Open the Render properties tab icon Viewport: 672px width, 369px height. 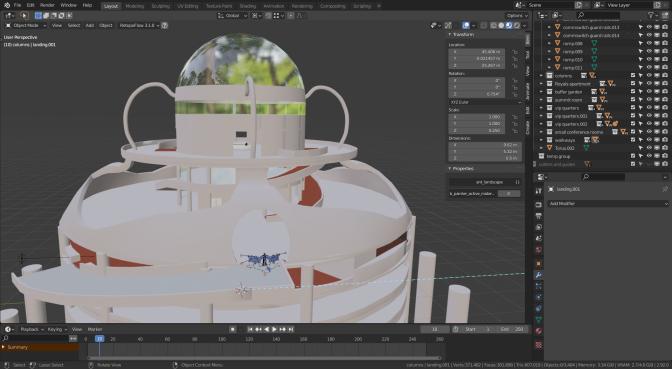coord(539,205)
